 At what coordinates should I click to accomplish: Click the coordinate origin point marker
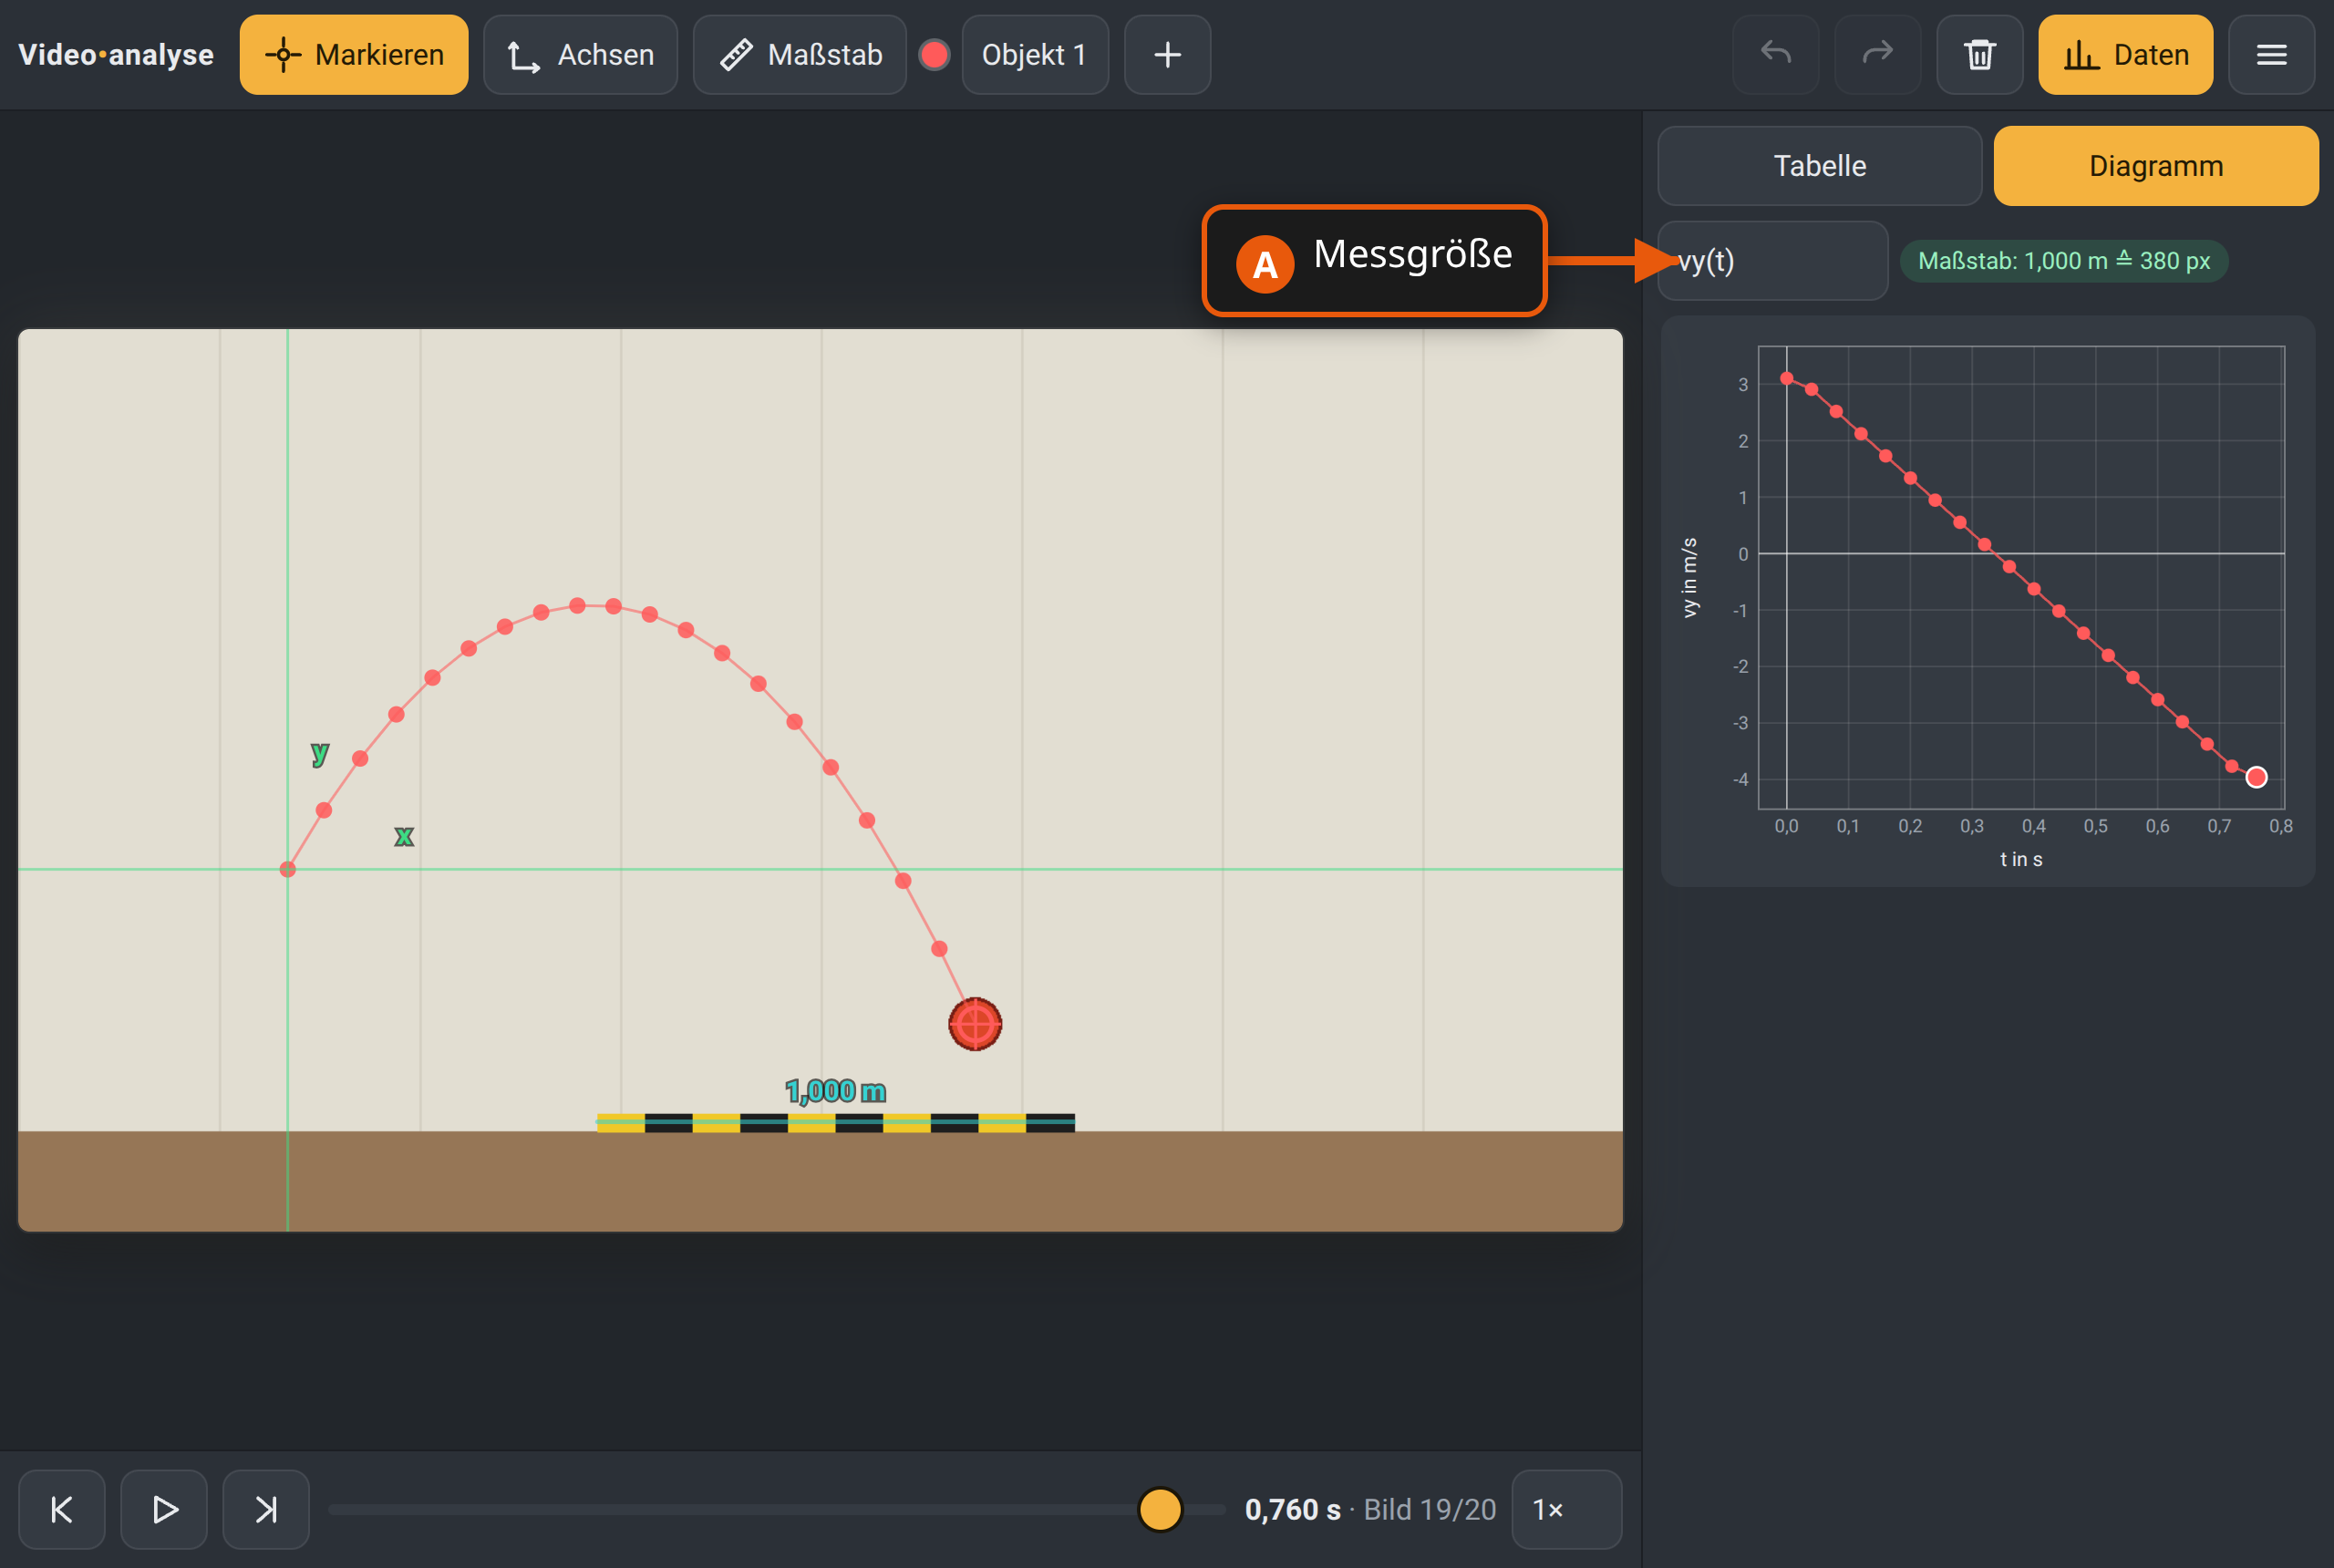click(288, 869)
